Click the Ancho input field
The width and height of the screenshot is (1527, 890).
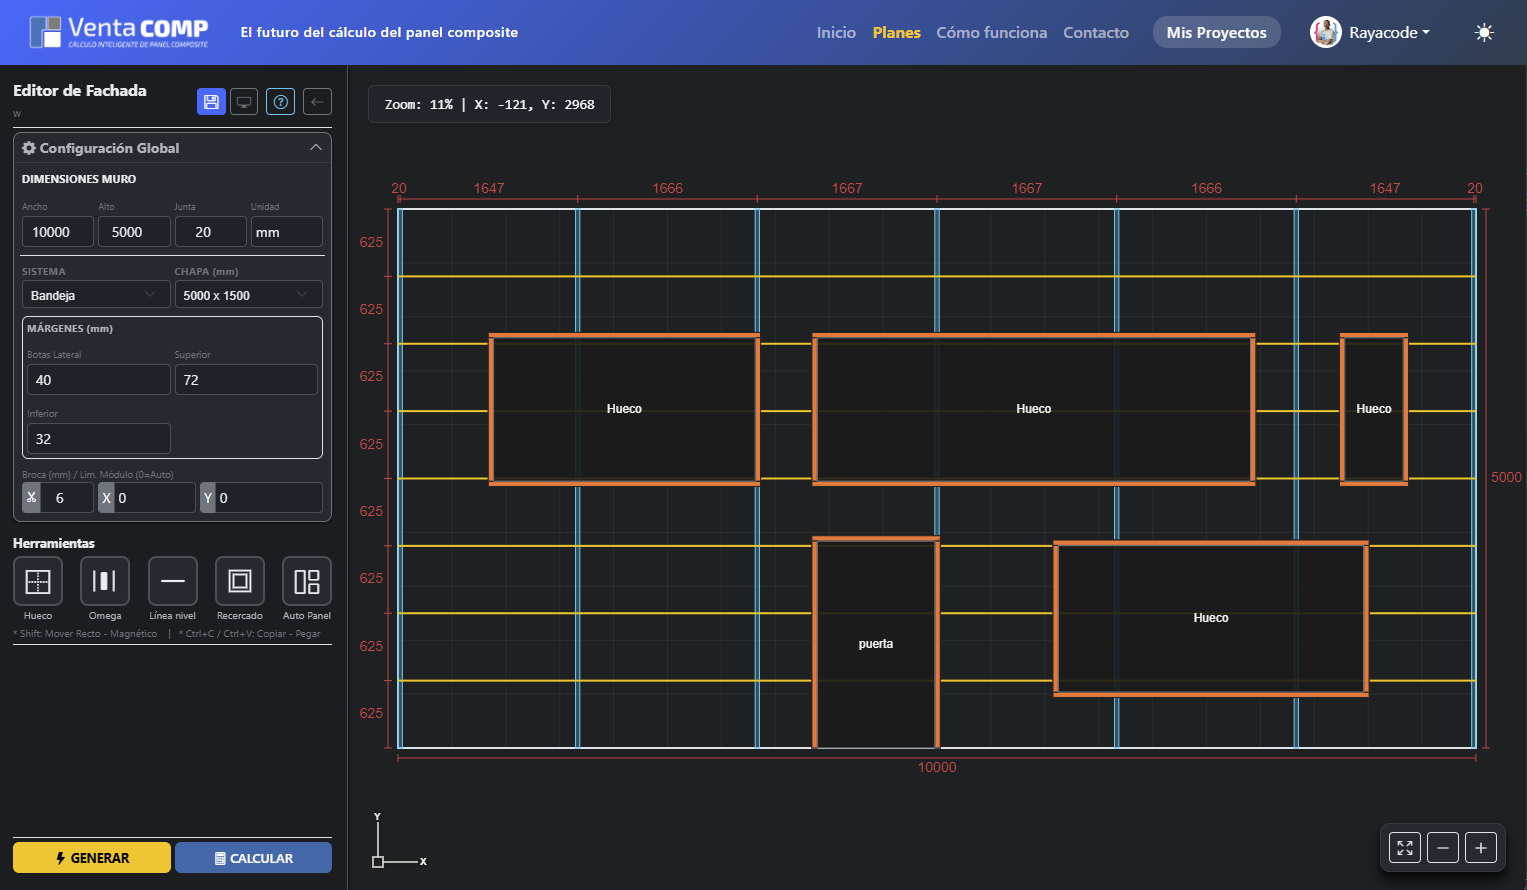coord(58,232)
